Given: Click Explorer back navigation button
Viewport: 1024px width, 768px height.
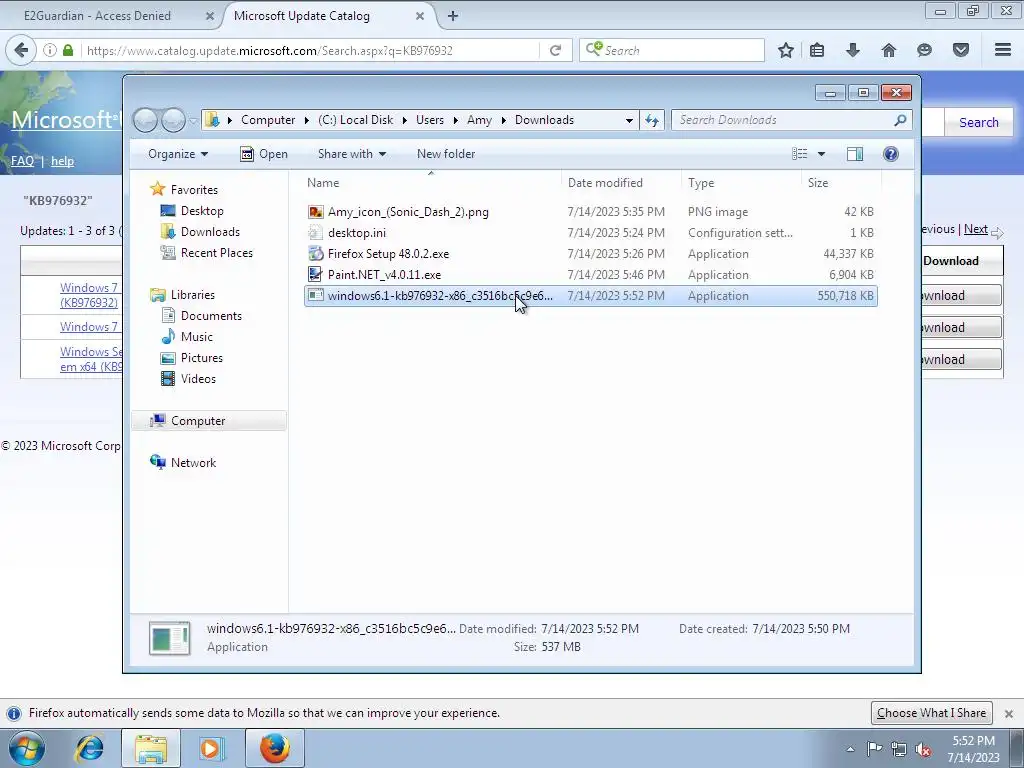Looking at the screenshot, I should [x=146, y=120].
